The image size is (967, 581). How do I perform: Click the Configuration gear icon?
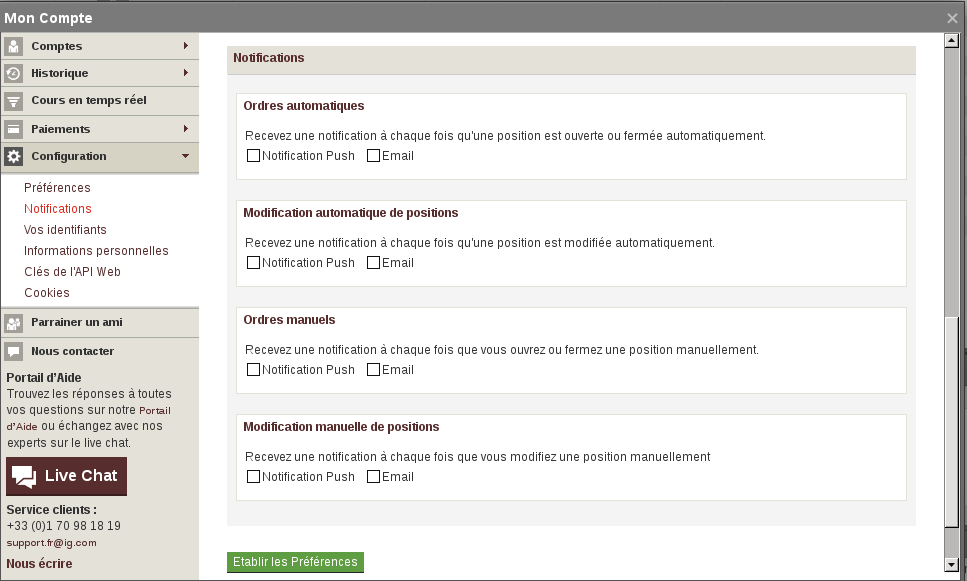coord(14,156)
